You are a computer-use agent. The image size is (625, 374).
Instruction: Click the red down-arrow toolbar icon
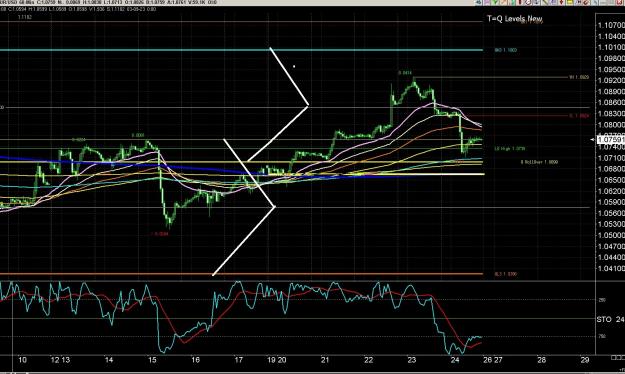561,2
